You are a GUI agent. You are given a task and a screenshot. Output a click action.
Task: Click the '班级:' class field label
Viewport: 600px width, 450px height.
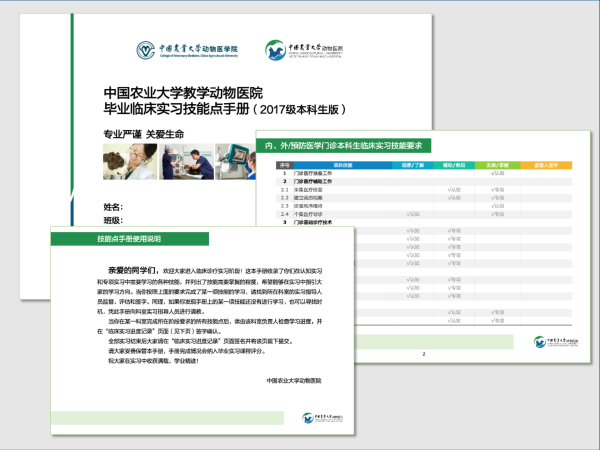click(x=113, y=220)
